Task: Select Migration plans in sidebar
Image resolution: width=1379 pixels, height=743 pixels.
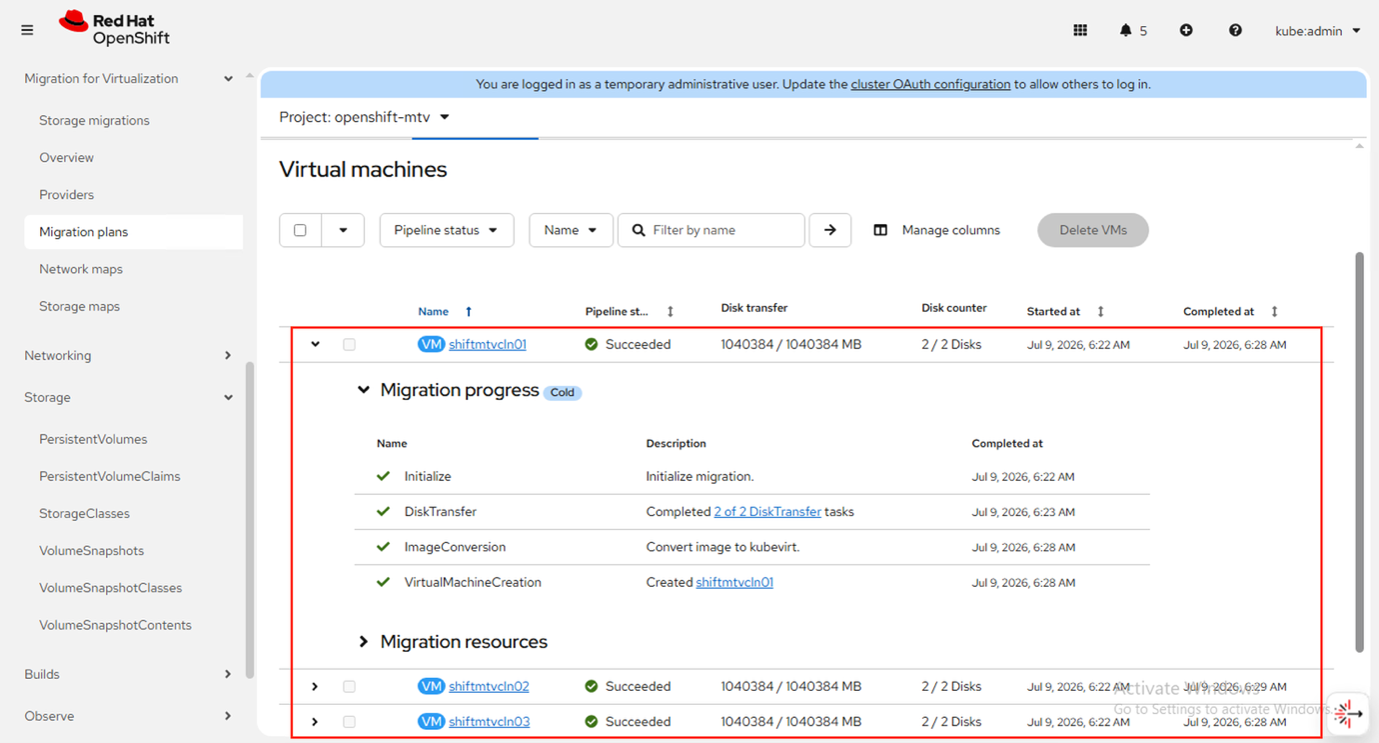Action: (x=133, y=231)
